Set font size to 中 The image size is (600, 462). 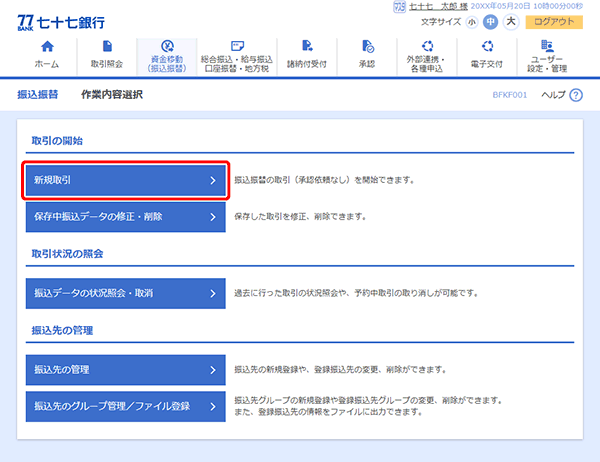point(491,22)
